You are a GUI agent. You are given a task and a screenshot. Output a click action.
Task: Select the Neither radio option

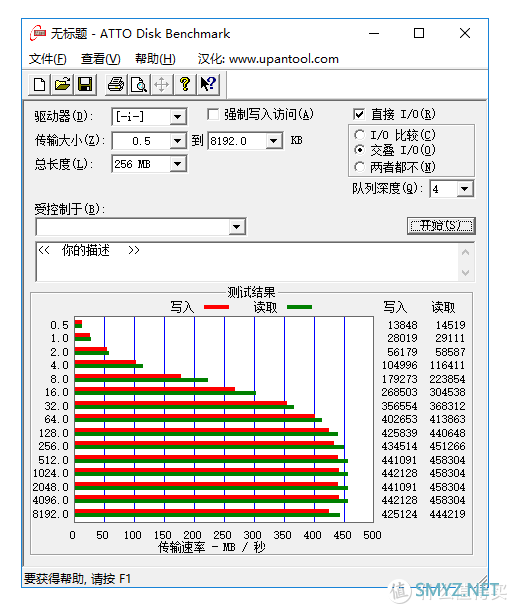point(359,167)
